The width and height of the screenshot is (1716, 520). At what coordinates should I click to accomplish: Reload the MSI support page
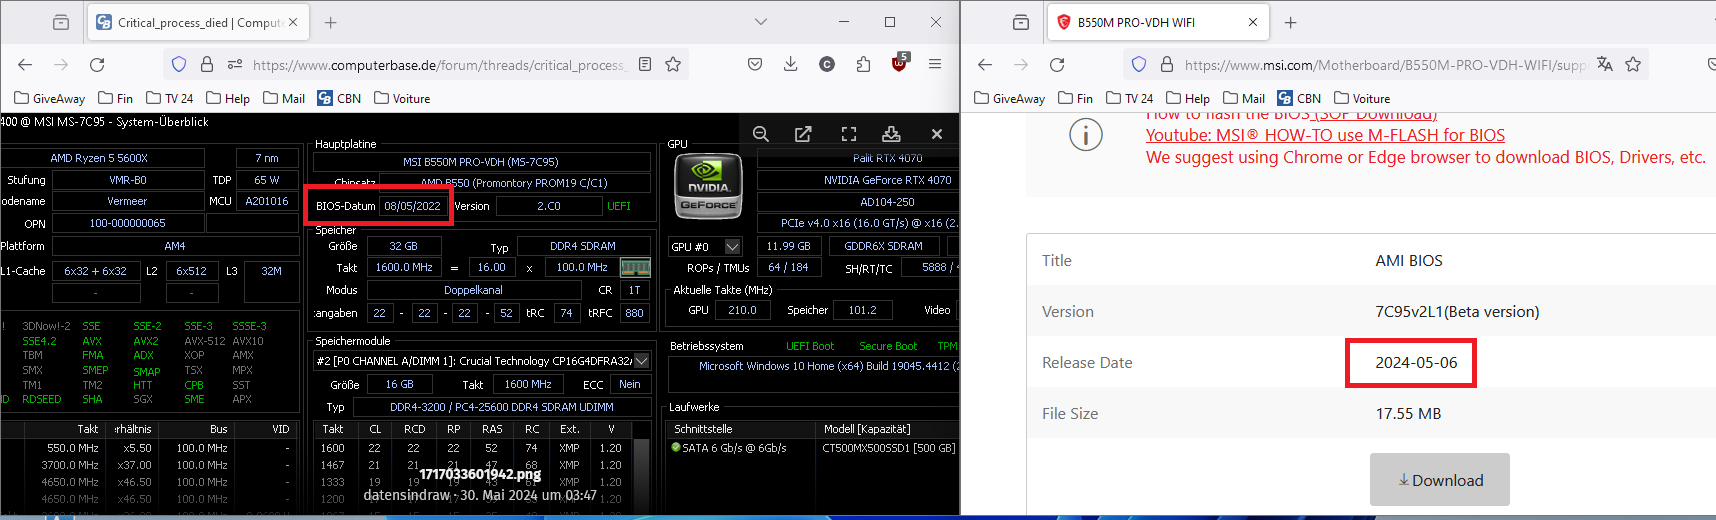(x=1057, y=64)
